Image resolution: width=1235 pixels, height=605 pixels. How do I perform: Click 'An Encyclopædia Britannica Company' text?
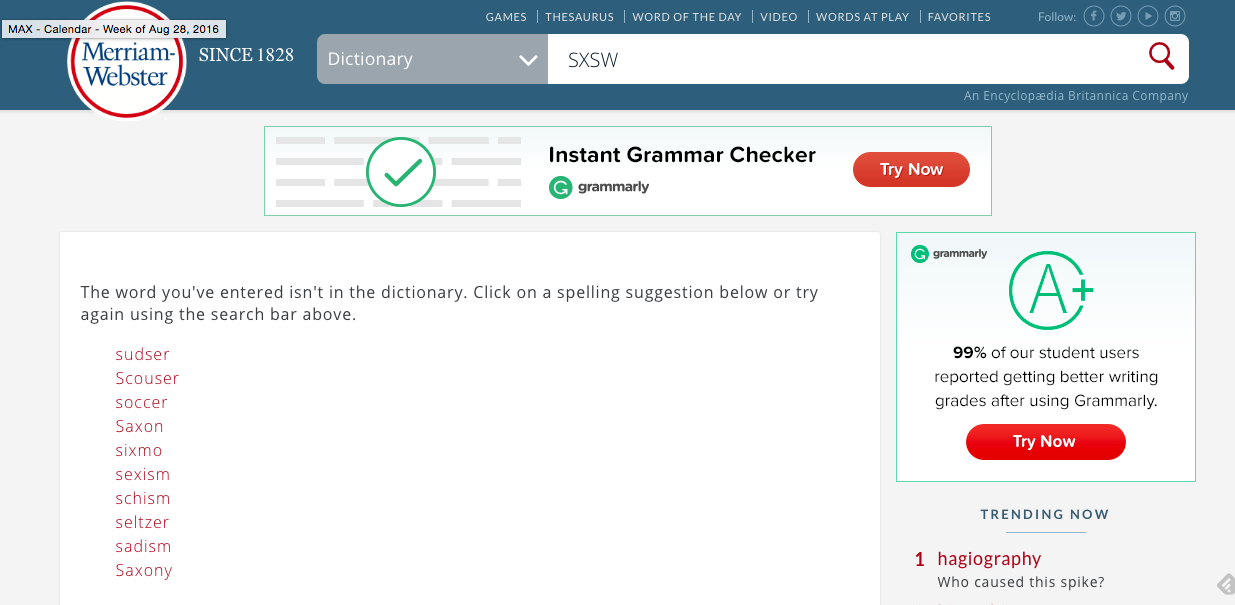pyautogui.click(x=1076, y=96)
